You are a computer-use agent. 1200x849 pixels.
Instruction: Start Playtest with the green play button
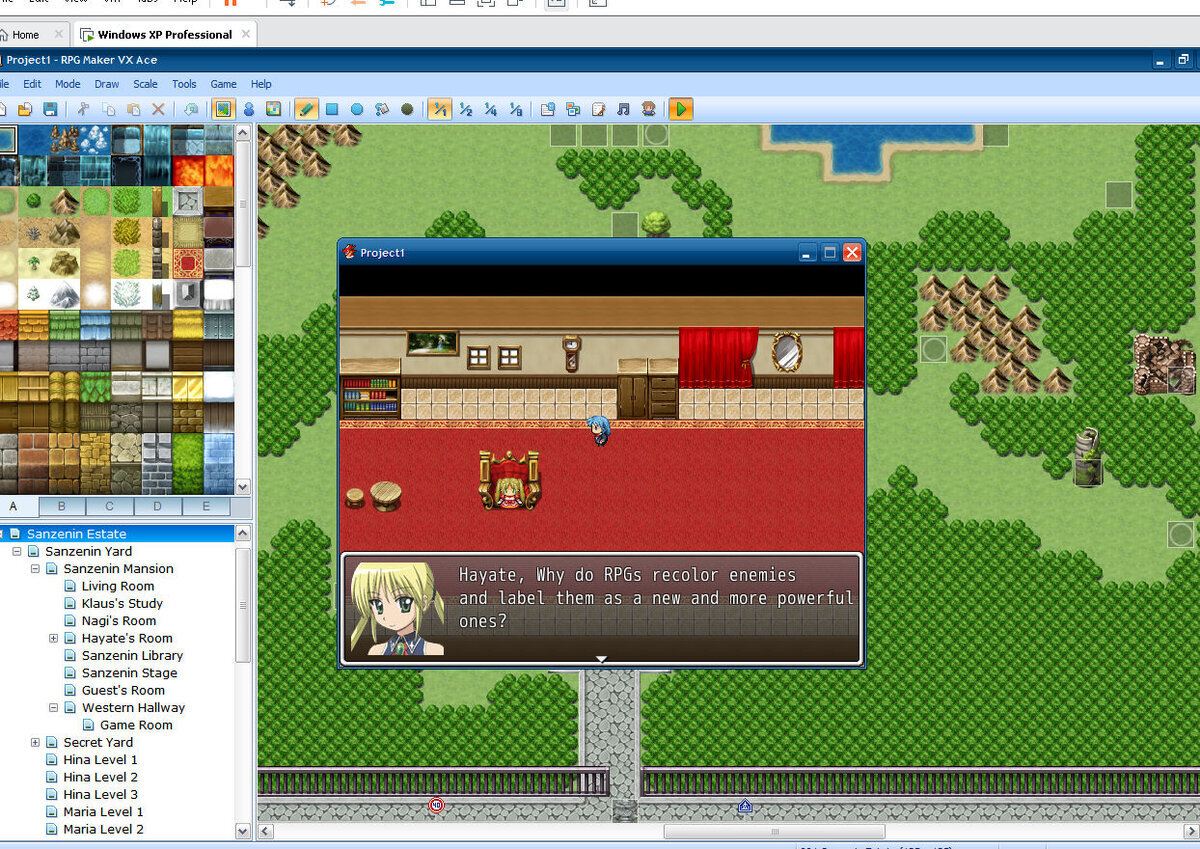pos(681,109)
